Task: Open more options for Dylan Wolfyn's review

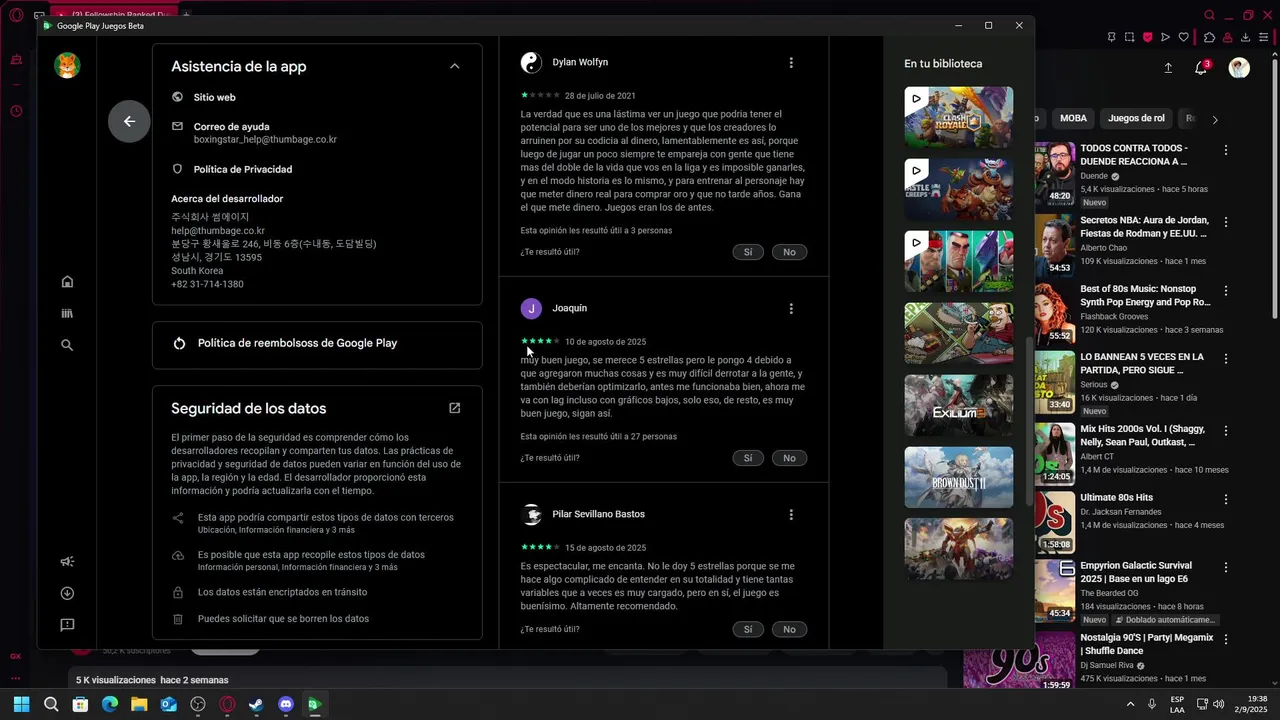Action: click(791, 62)
